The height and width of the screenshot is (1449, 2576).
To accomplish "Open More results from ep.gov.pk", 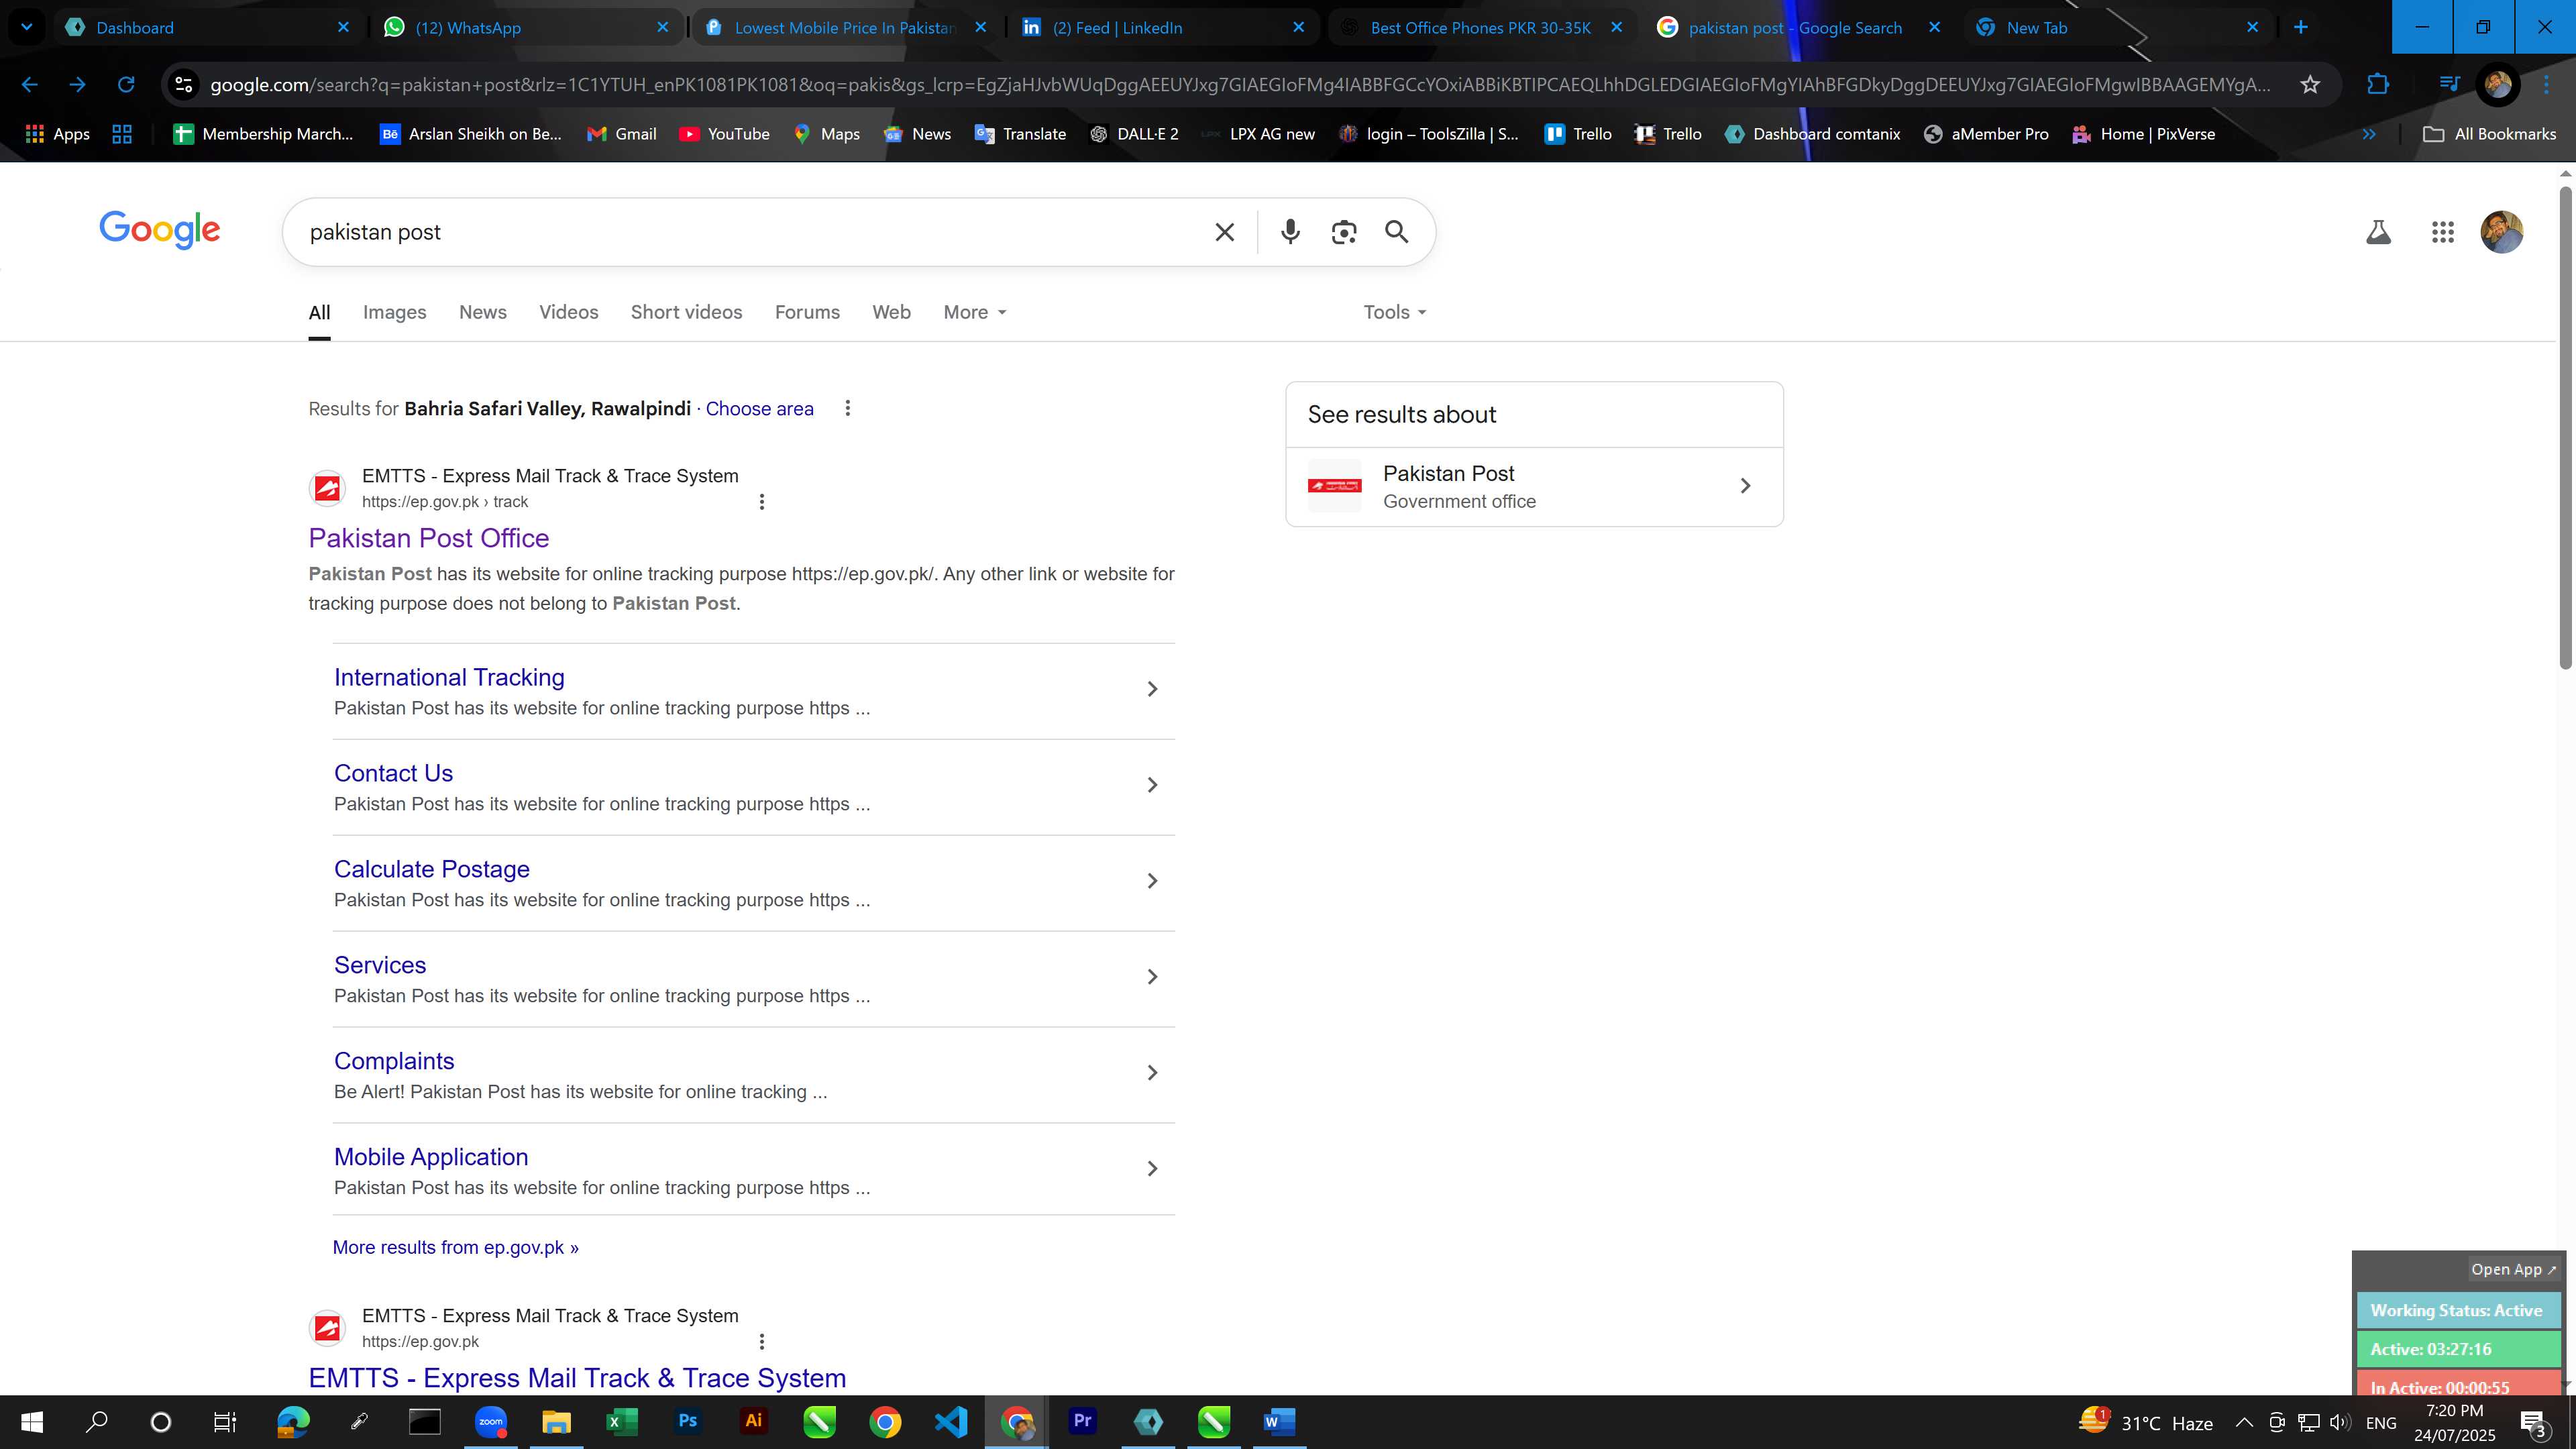I will pyautogui.click(x=455, y=1247).
